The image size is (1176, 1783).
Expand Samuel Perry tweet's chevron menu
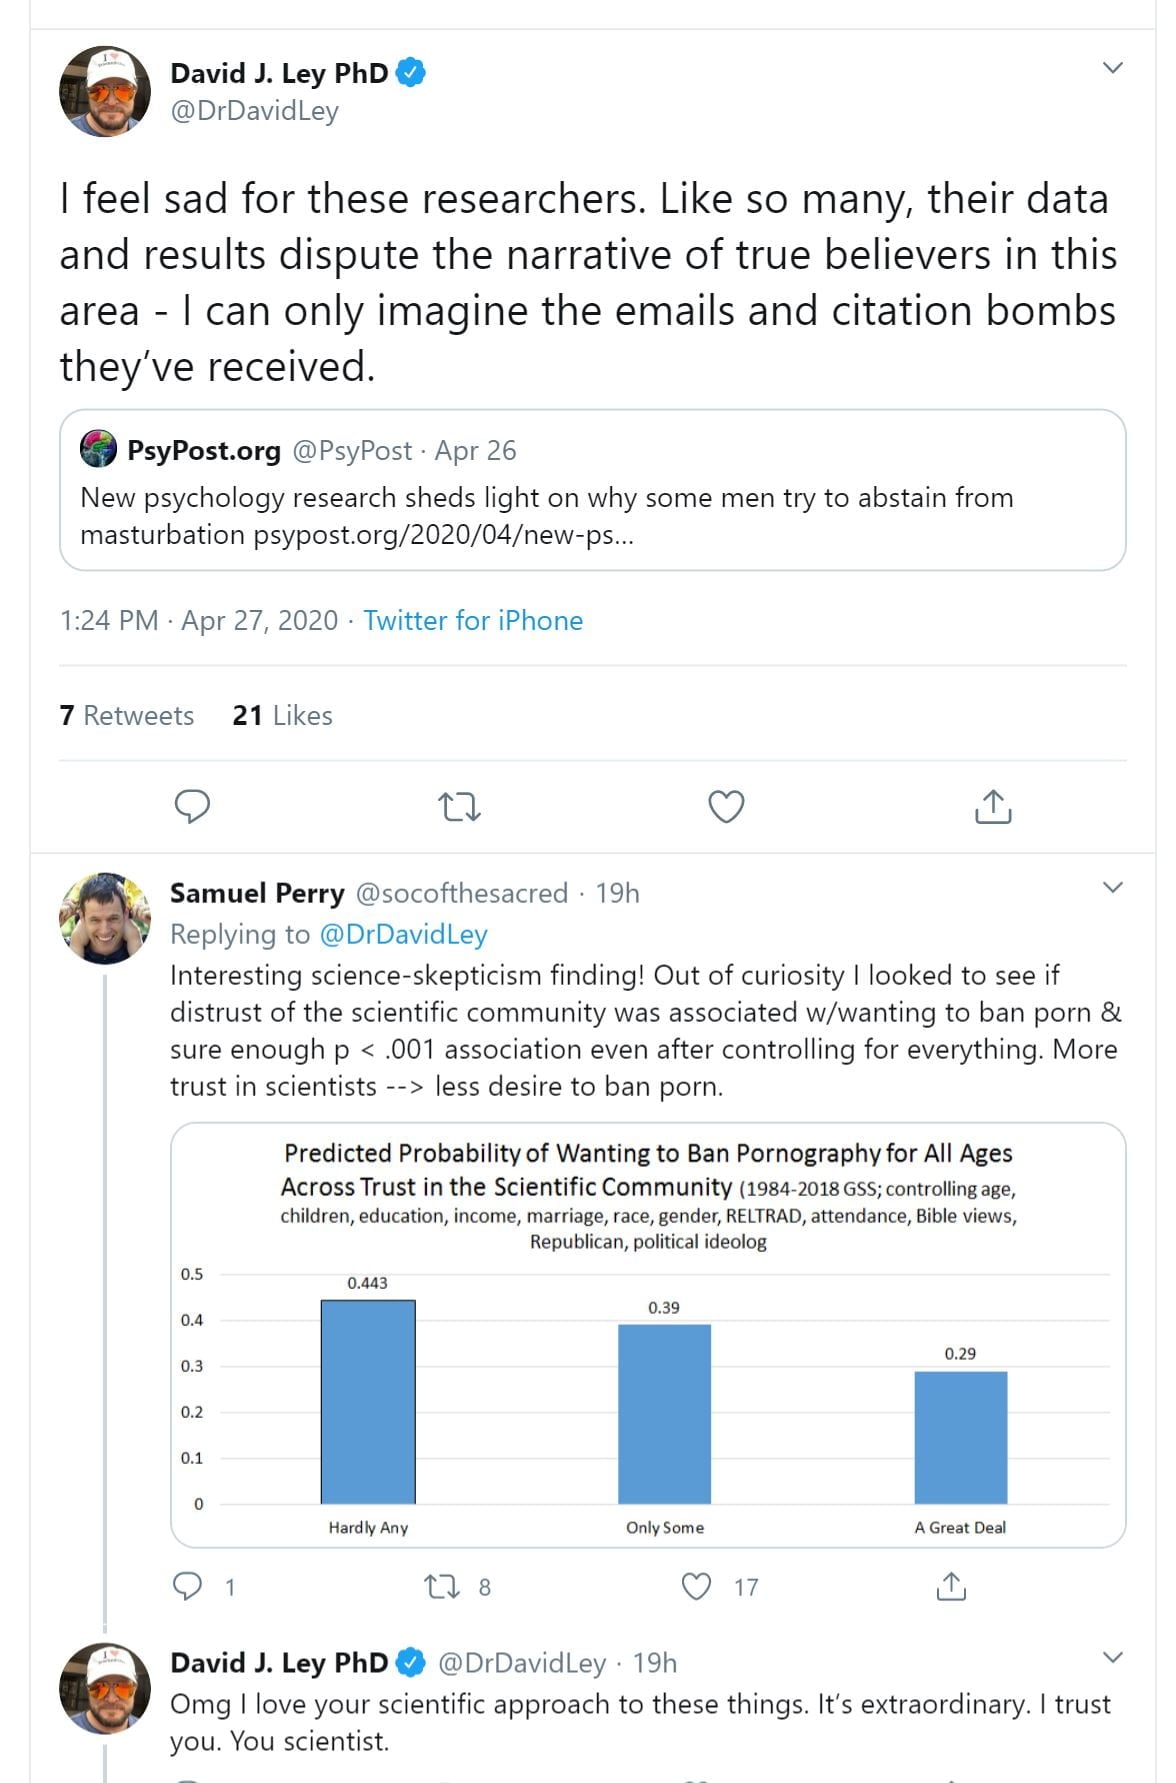coord(1112,888)
